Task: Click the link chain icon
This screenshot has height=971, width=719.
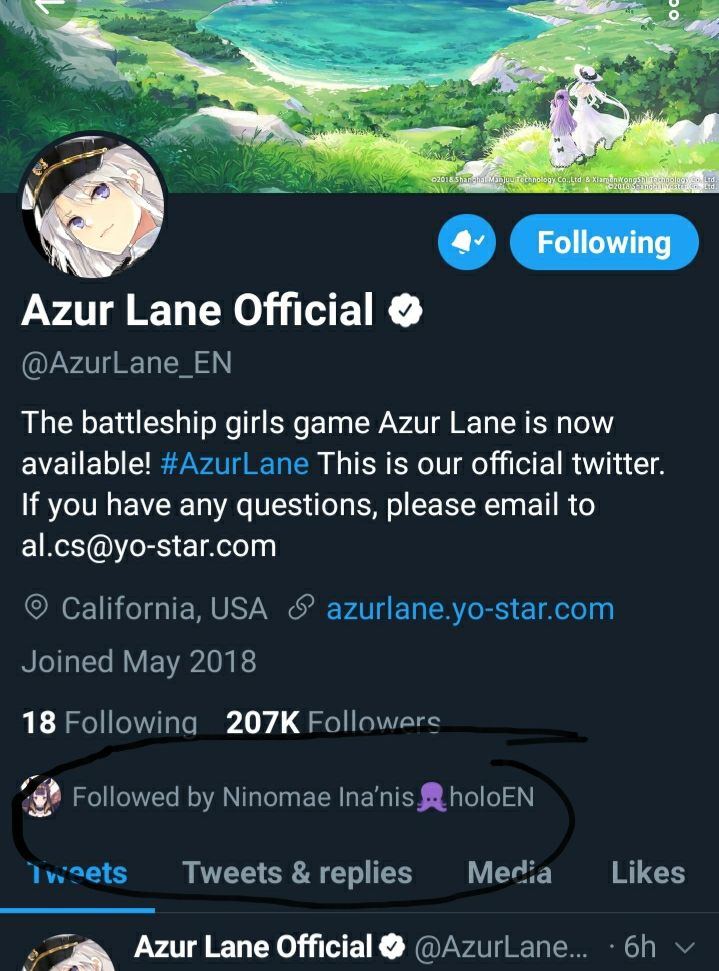Action: tap(302, 608)
